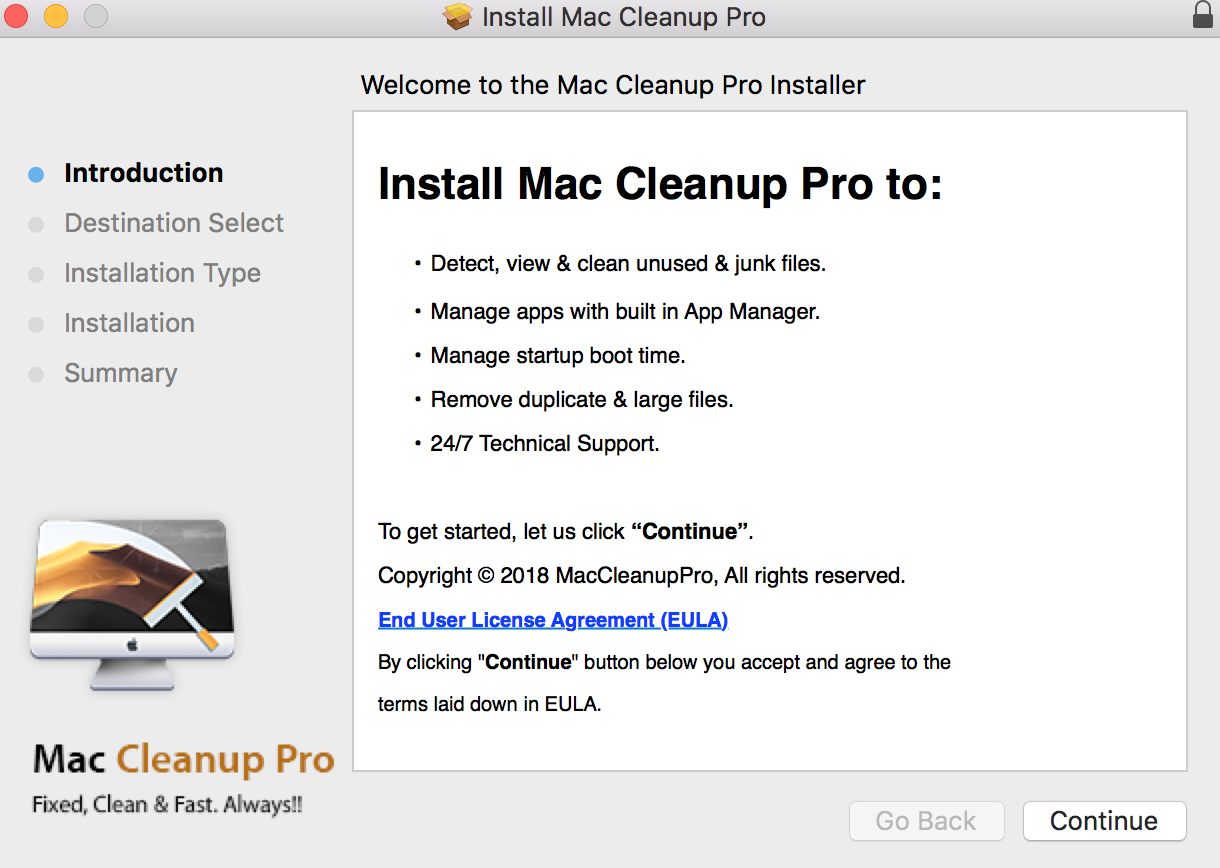This screenshot has height=868, width=1220.
Task: Open the End User License Agreement link
Action: [553, 620]
